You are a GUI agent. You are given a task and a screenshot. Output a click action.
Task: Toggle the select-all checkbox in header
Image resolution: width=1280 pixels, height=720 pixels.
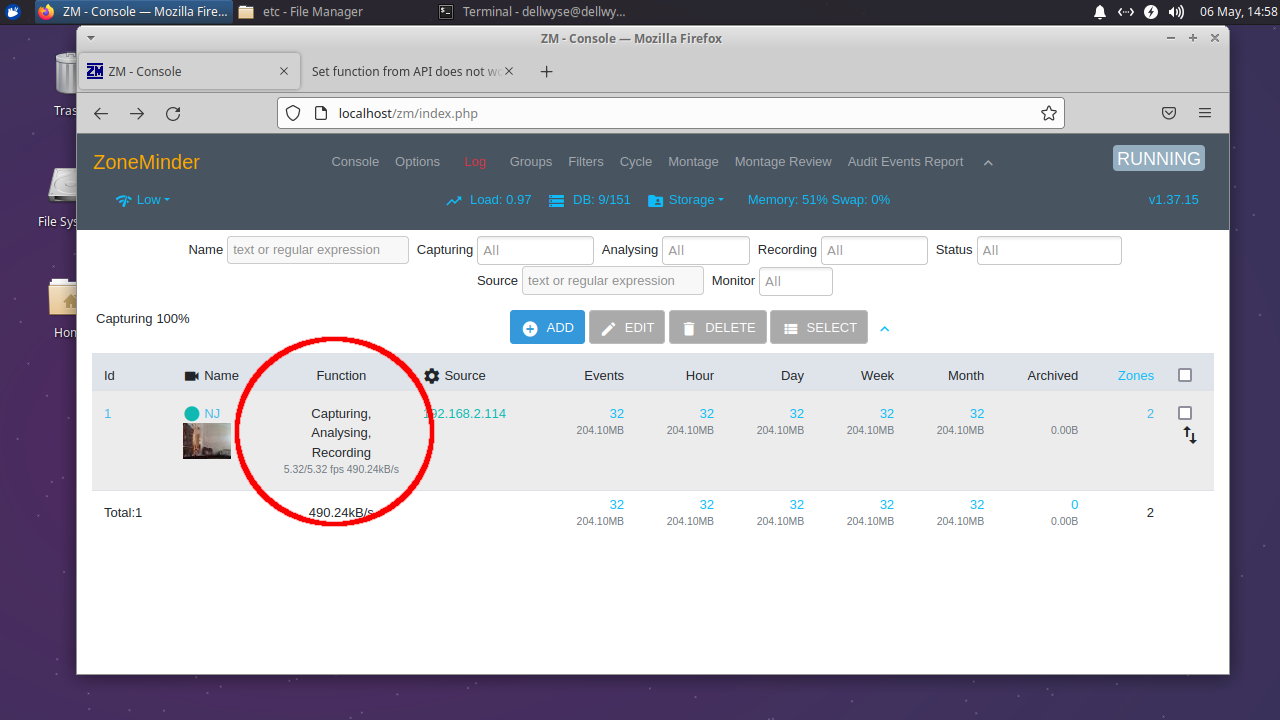pyautogui.click(x=1185, y=376)
